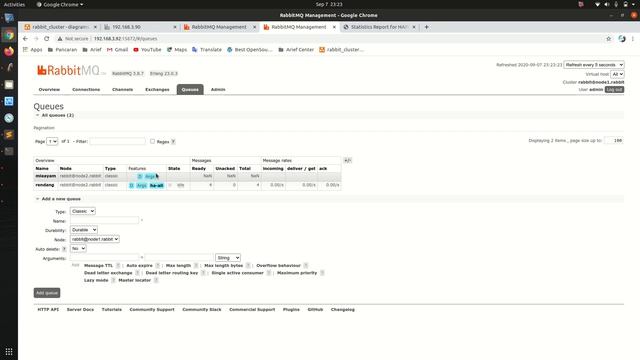Image resolution: width=640 pixels, height=360 pixels.
Task: Click the help icon next to Auto delete
Action: point(64,249)
